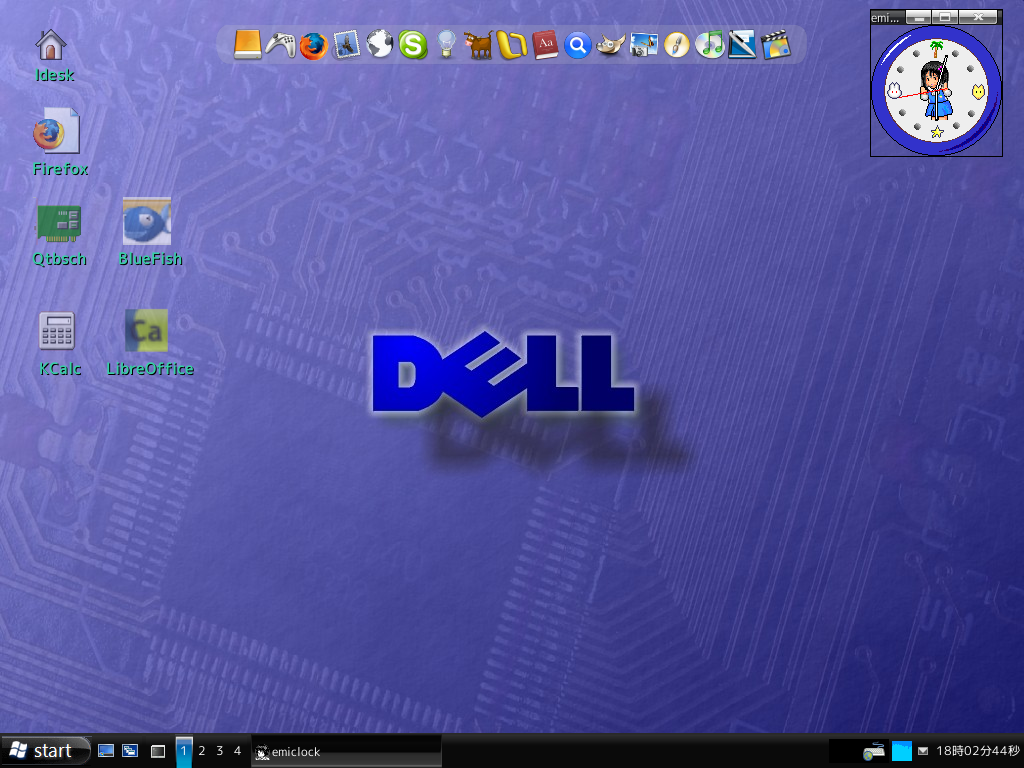The image size is (1024, 768).
Task: Open Skype from the top dock
Action: [412, 45]
